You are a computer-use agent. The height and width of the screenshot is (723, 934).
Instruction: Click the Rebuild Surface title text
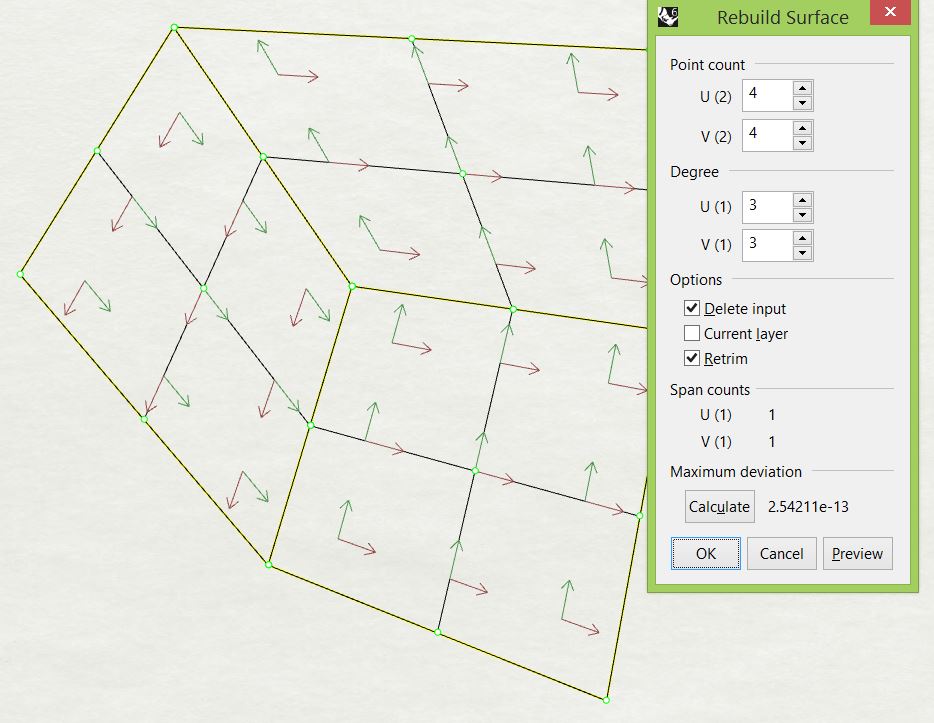783,18
